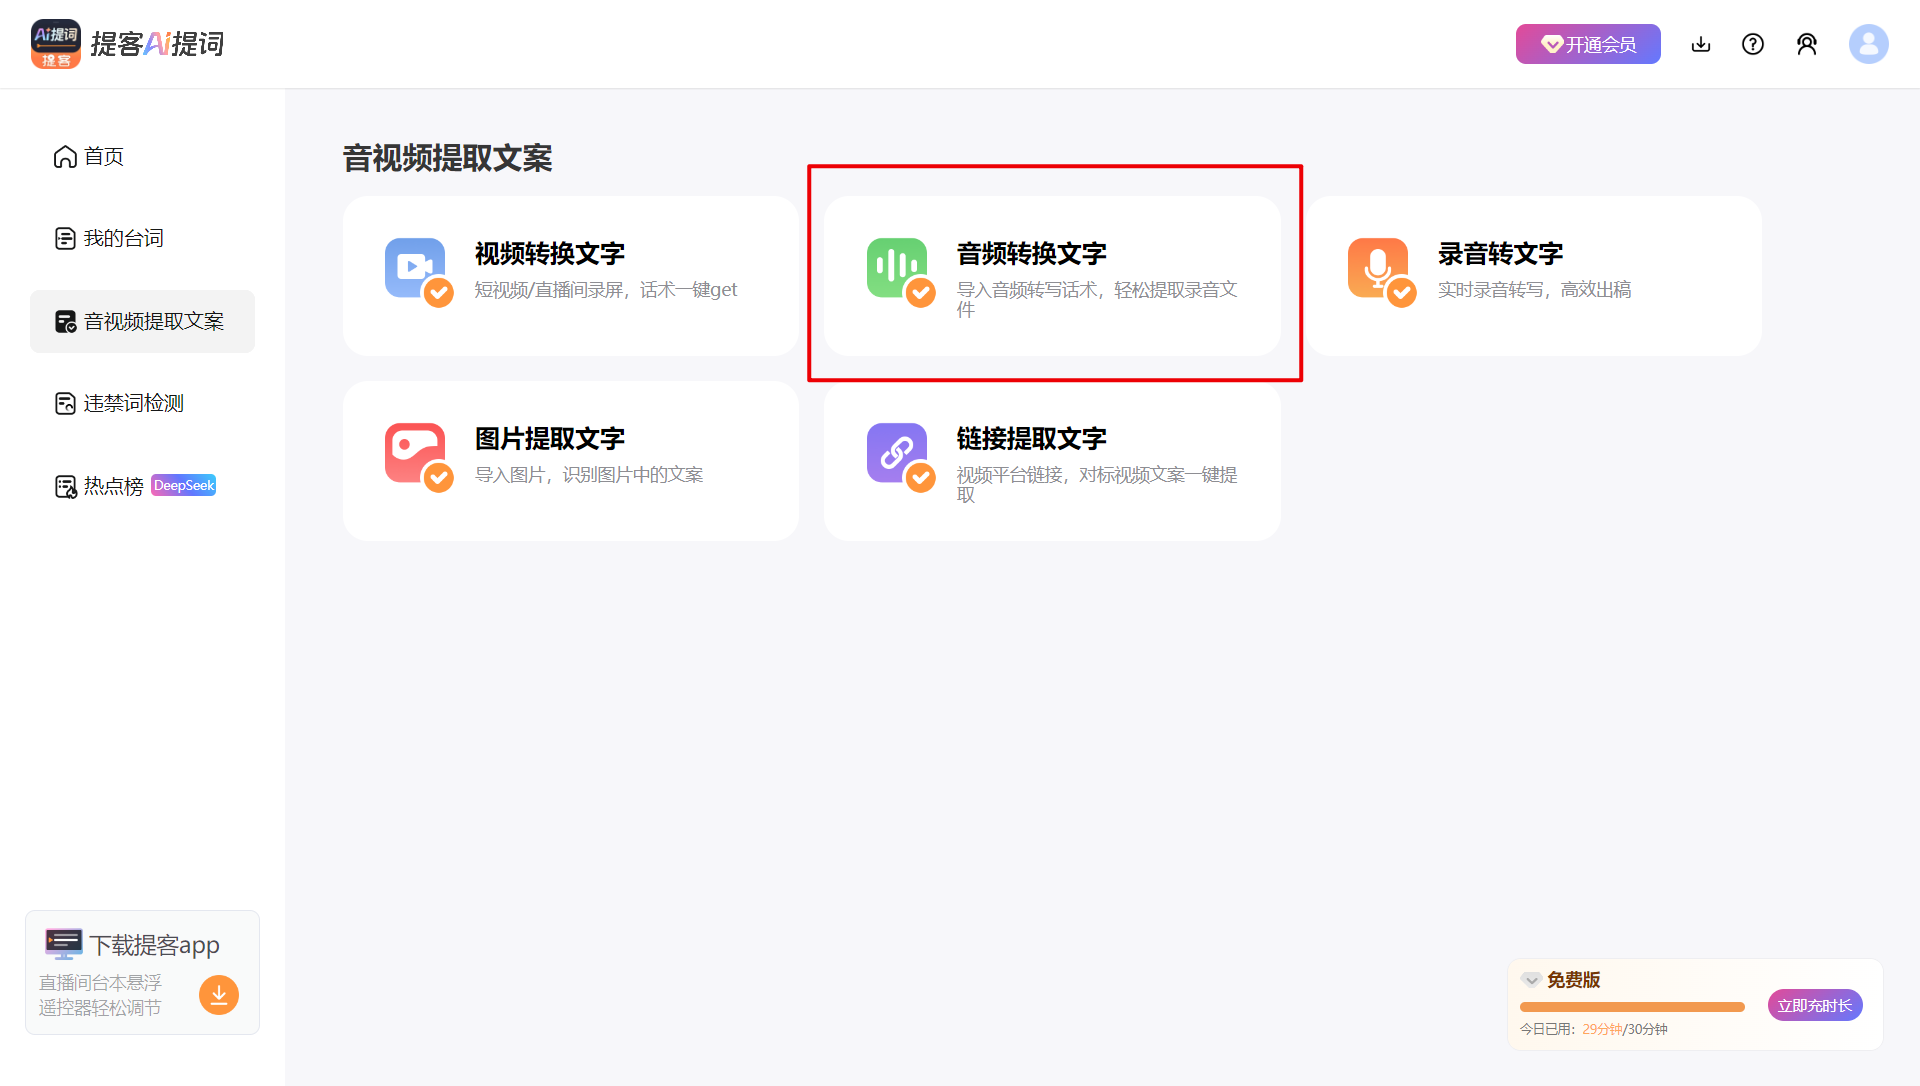Open 热点榜 sidebar item

coord(142,486)
